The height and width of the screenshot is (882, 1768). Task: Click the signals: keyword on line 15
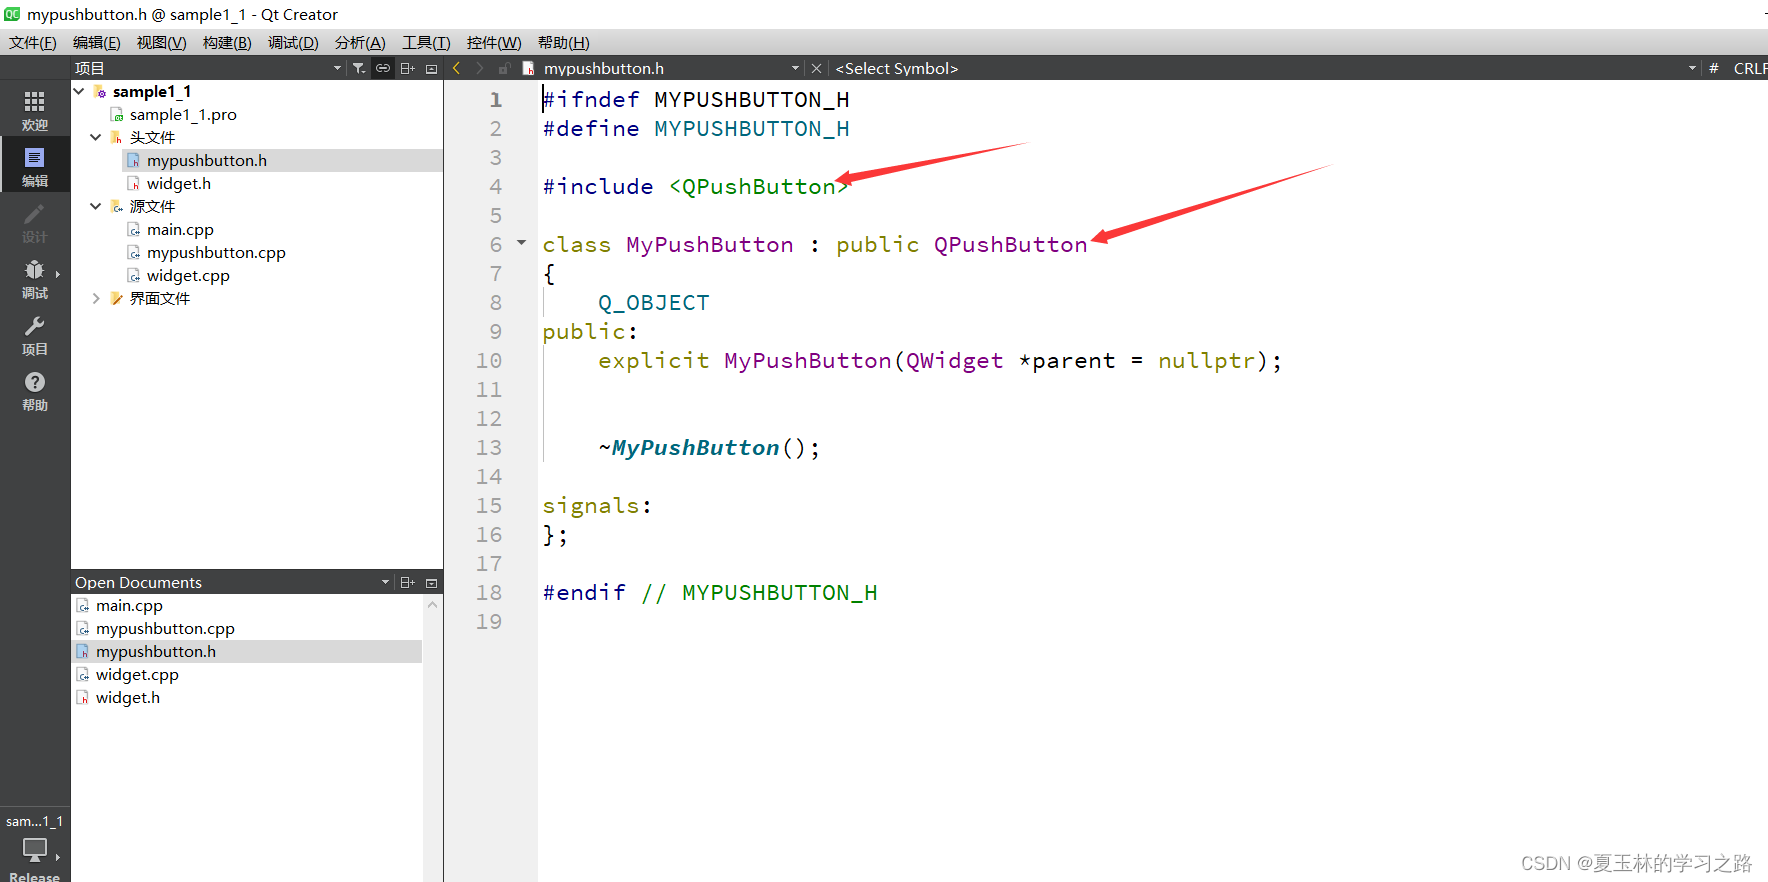click(597, 506)
